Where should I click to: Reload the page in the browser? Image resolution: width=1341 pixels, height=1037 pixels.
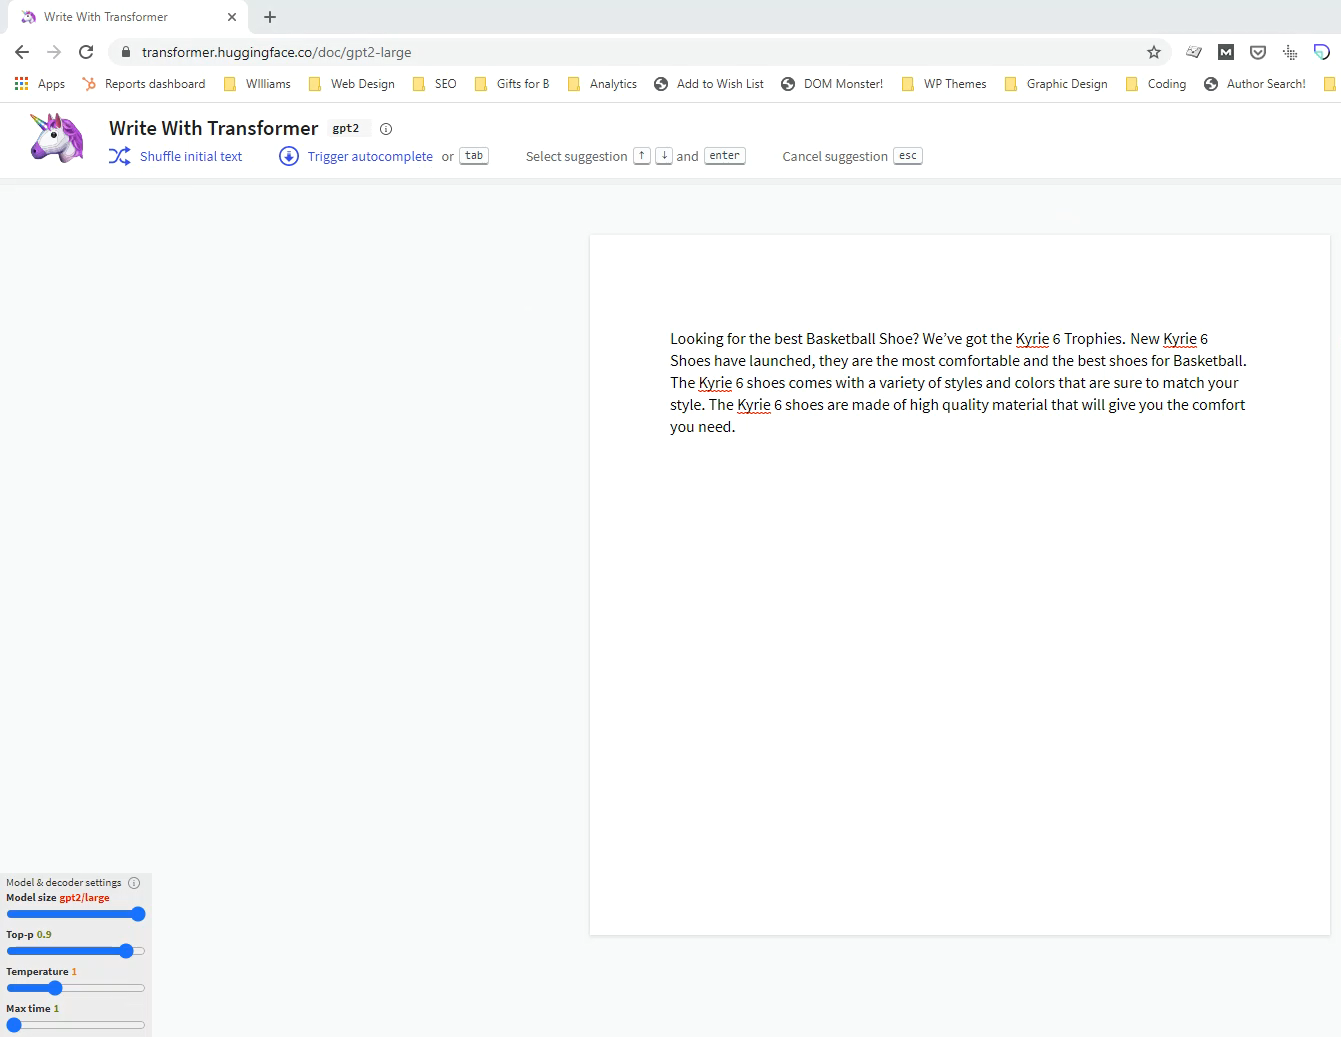[86, 52]
